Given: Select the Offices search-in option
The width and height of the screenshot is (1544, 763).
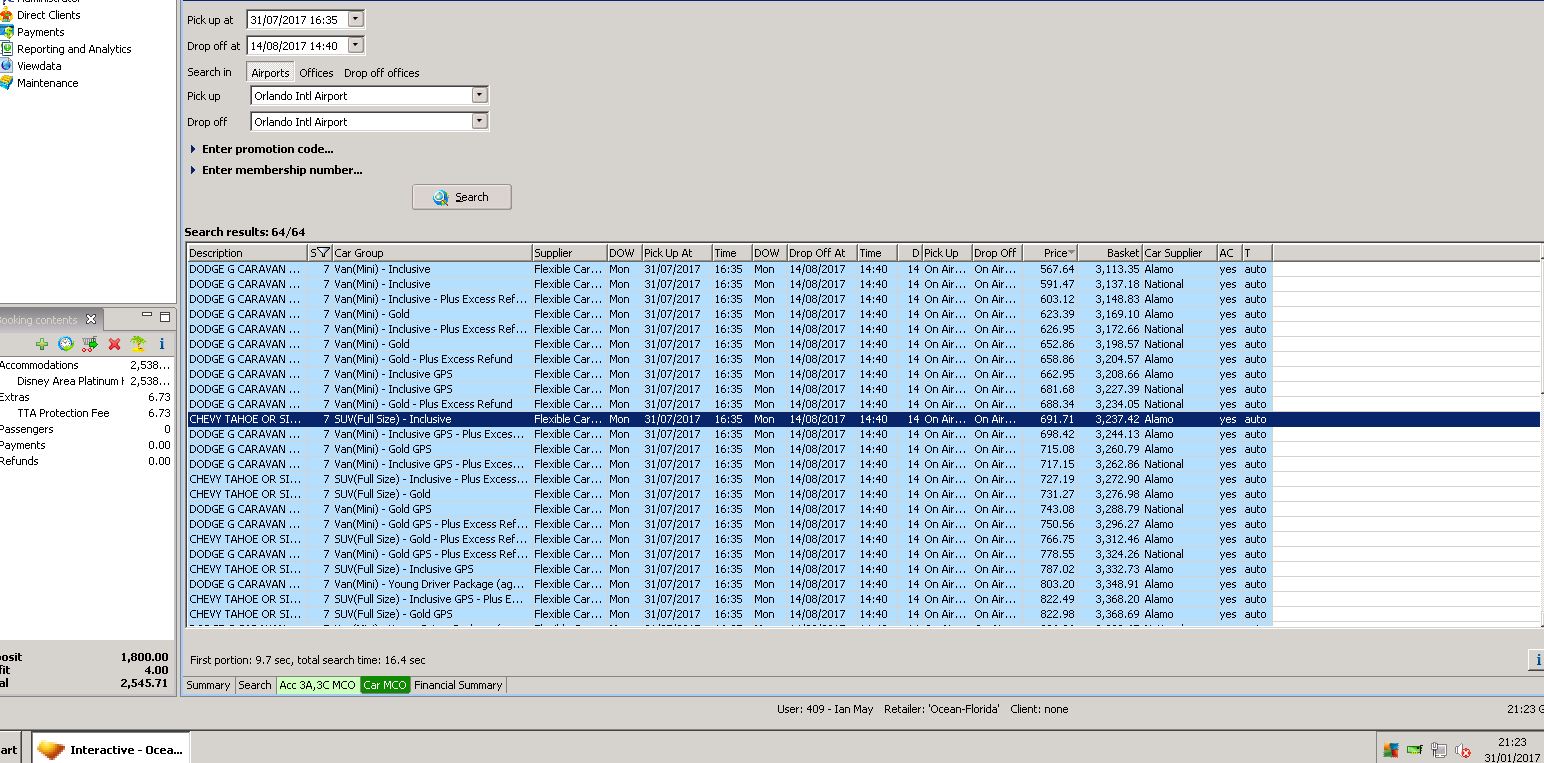Looking at the screenshot, I should coord(316,73).
